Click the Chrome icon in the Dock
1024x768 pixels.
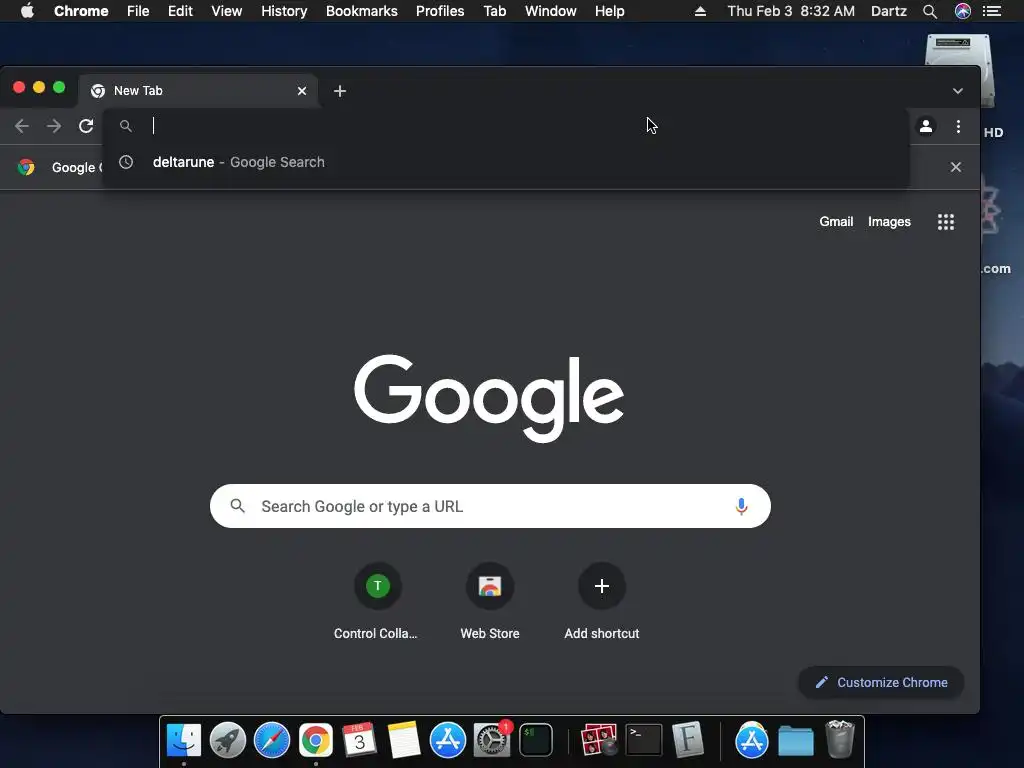coord(316,740)
